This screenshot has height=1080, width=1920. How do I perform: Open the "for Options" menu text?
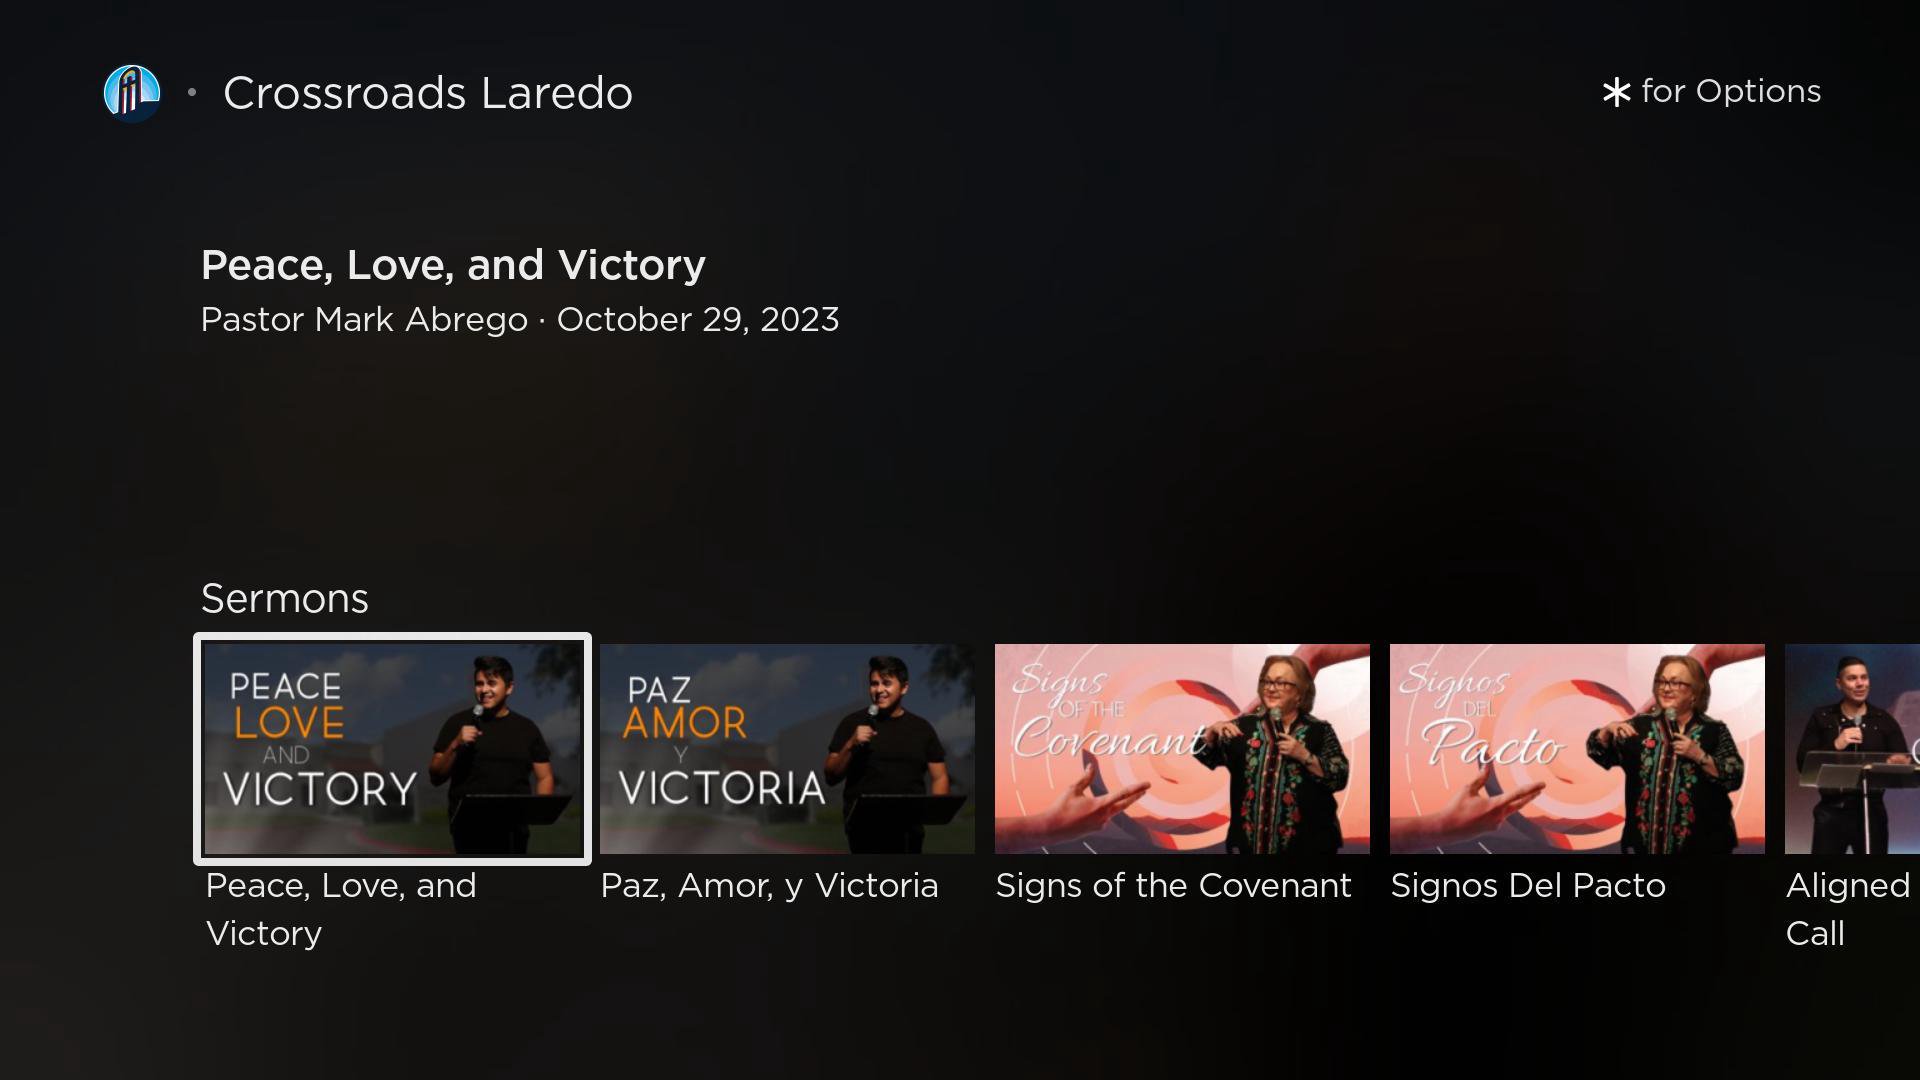(1731, 91)
